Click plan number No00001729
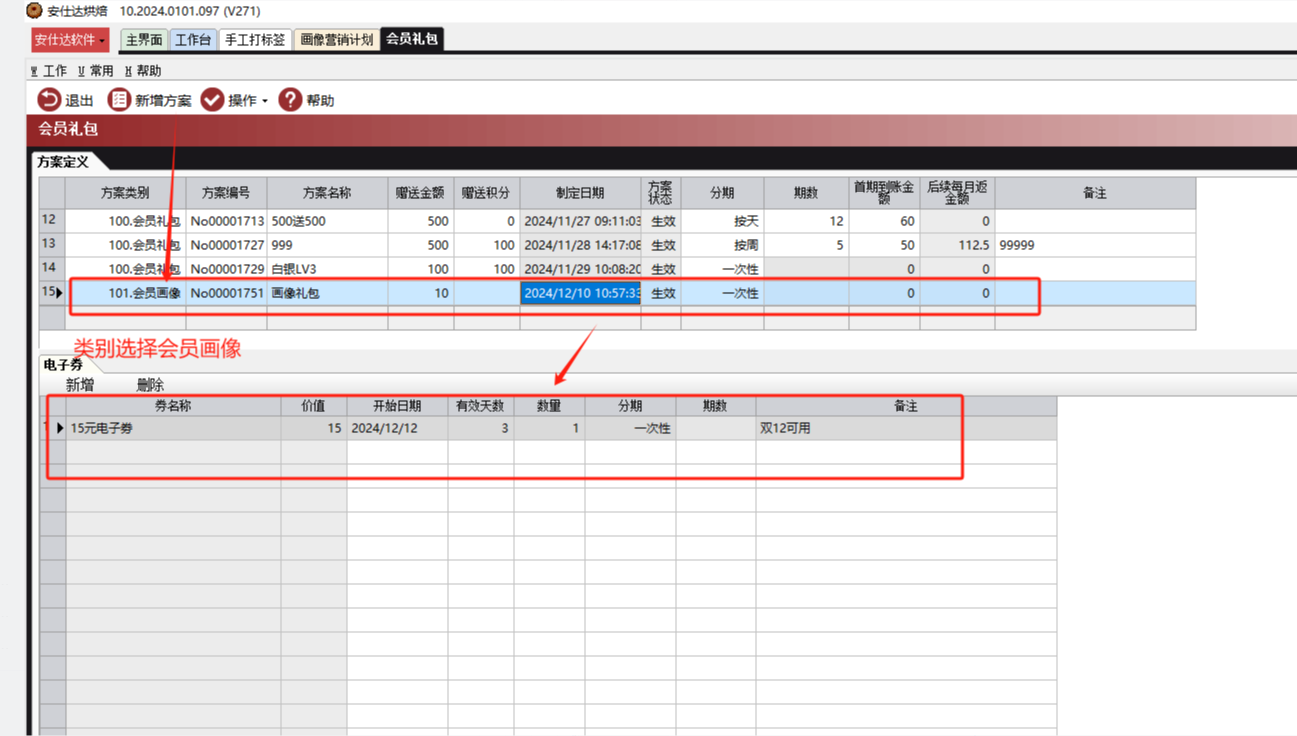The width and height of the screenshot is (1297, 736). point(227,269)
